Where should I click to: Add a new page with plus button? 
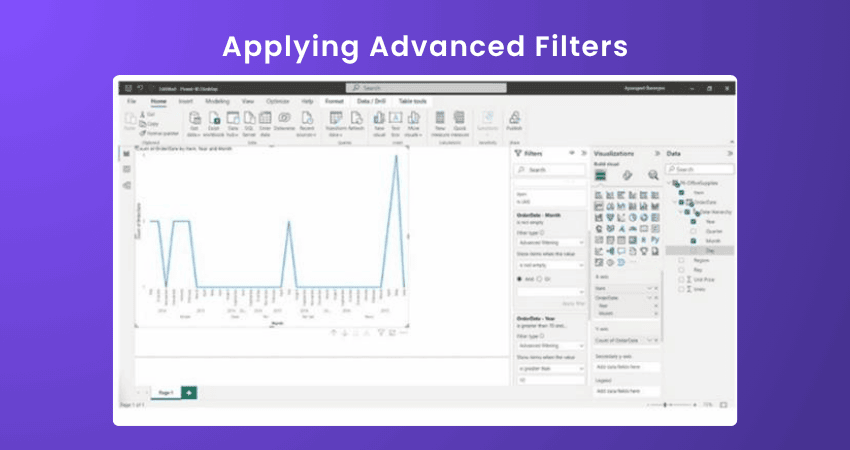coord(189,392)
